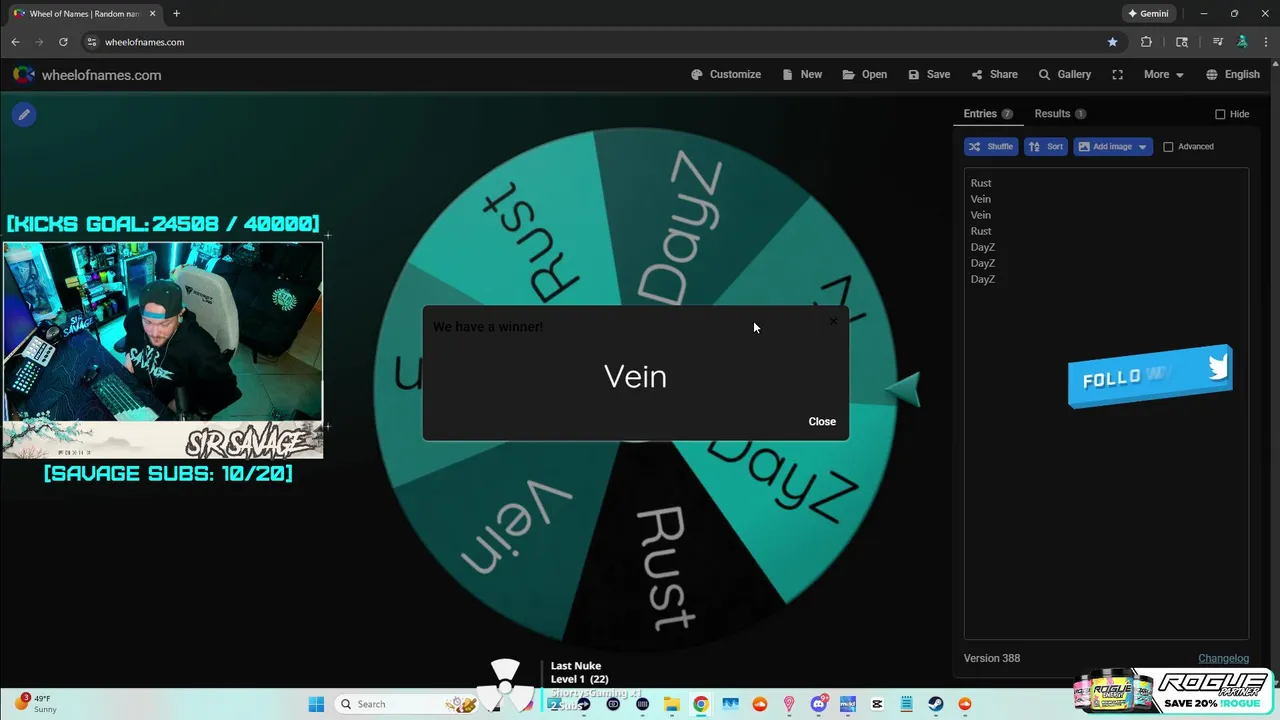
Task: Launch Steam from the taskbar
Action: pos(936,704)
